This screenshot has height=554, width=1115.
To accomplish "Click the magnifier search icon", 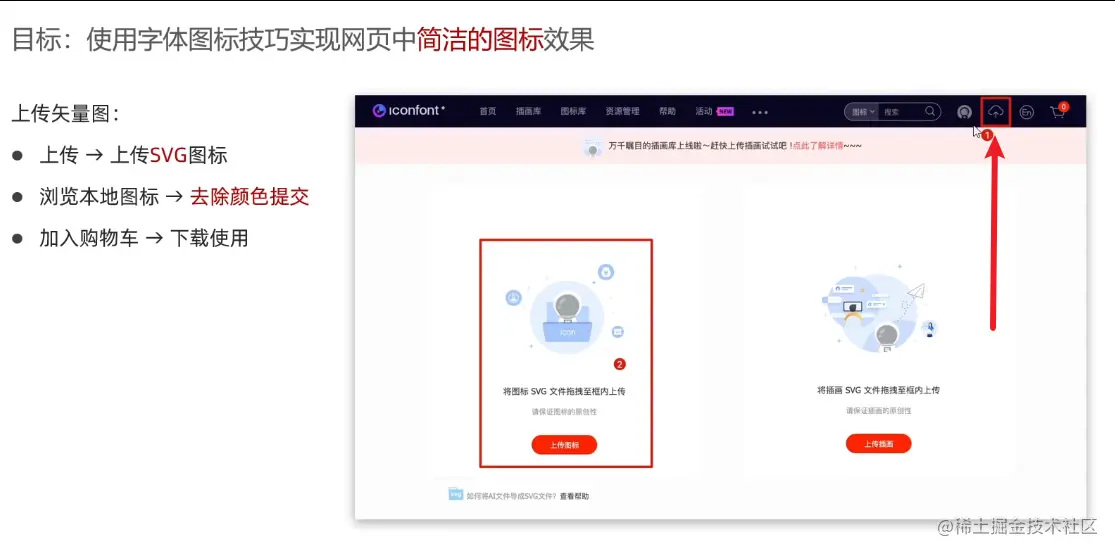I will click(930, 112).
